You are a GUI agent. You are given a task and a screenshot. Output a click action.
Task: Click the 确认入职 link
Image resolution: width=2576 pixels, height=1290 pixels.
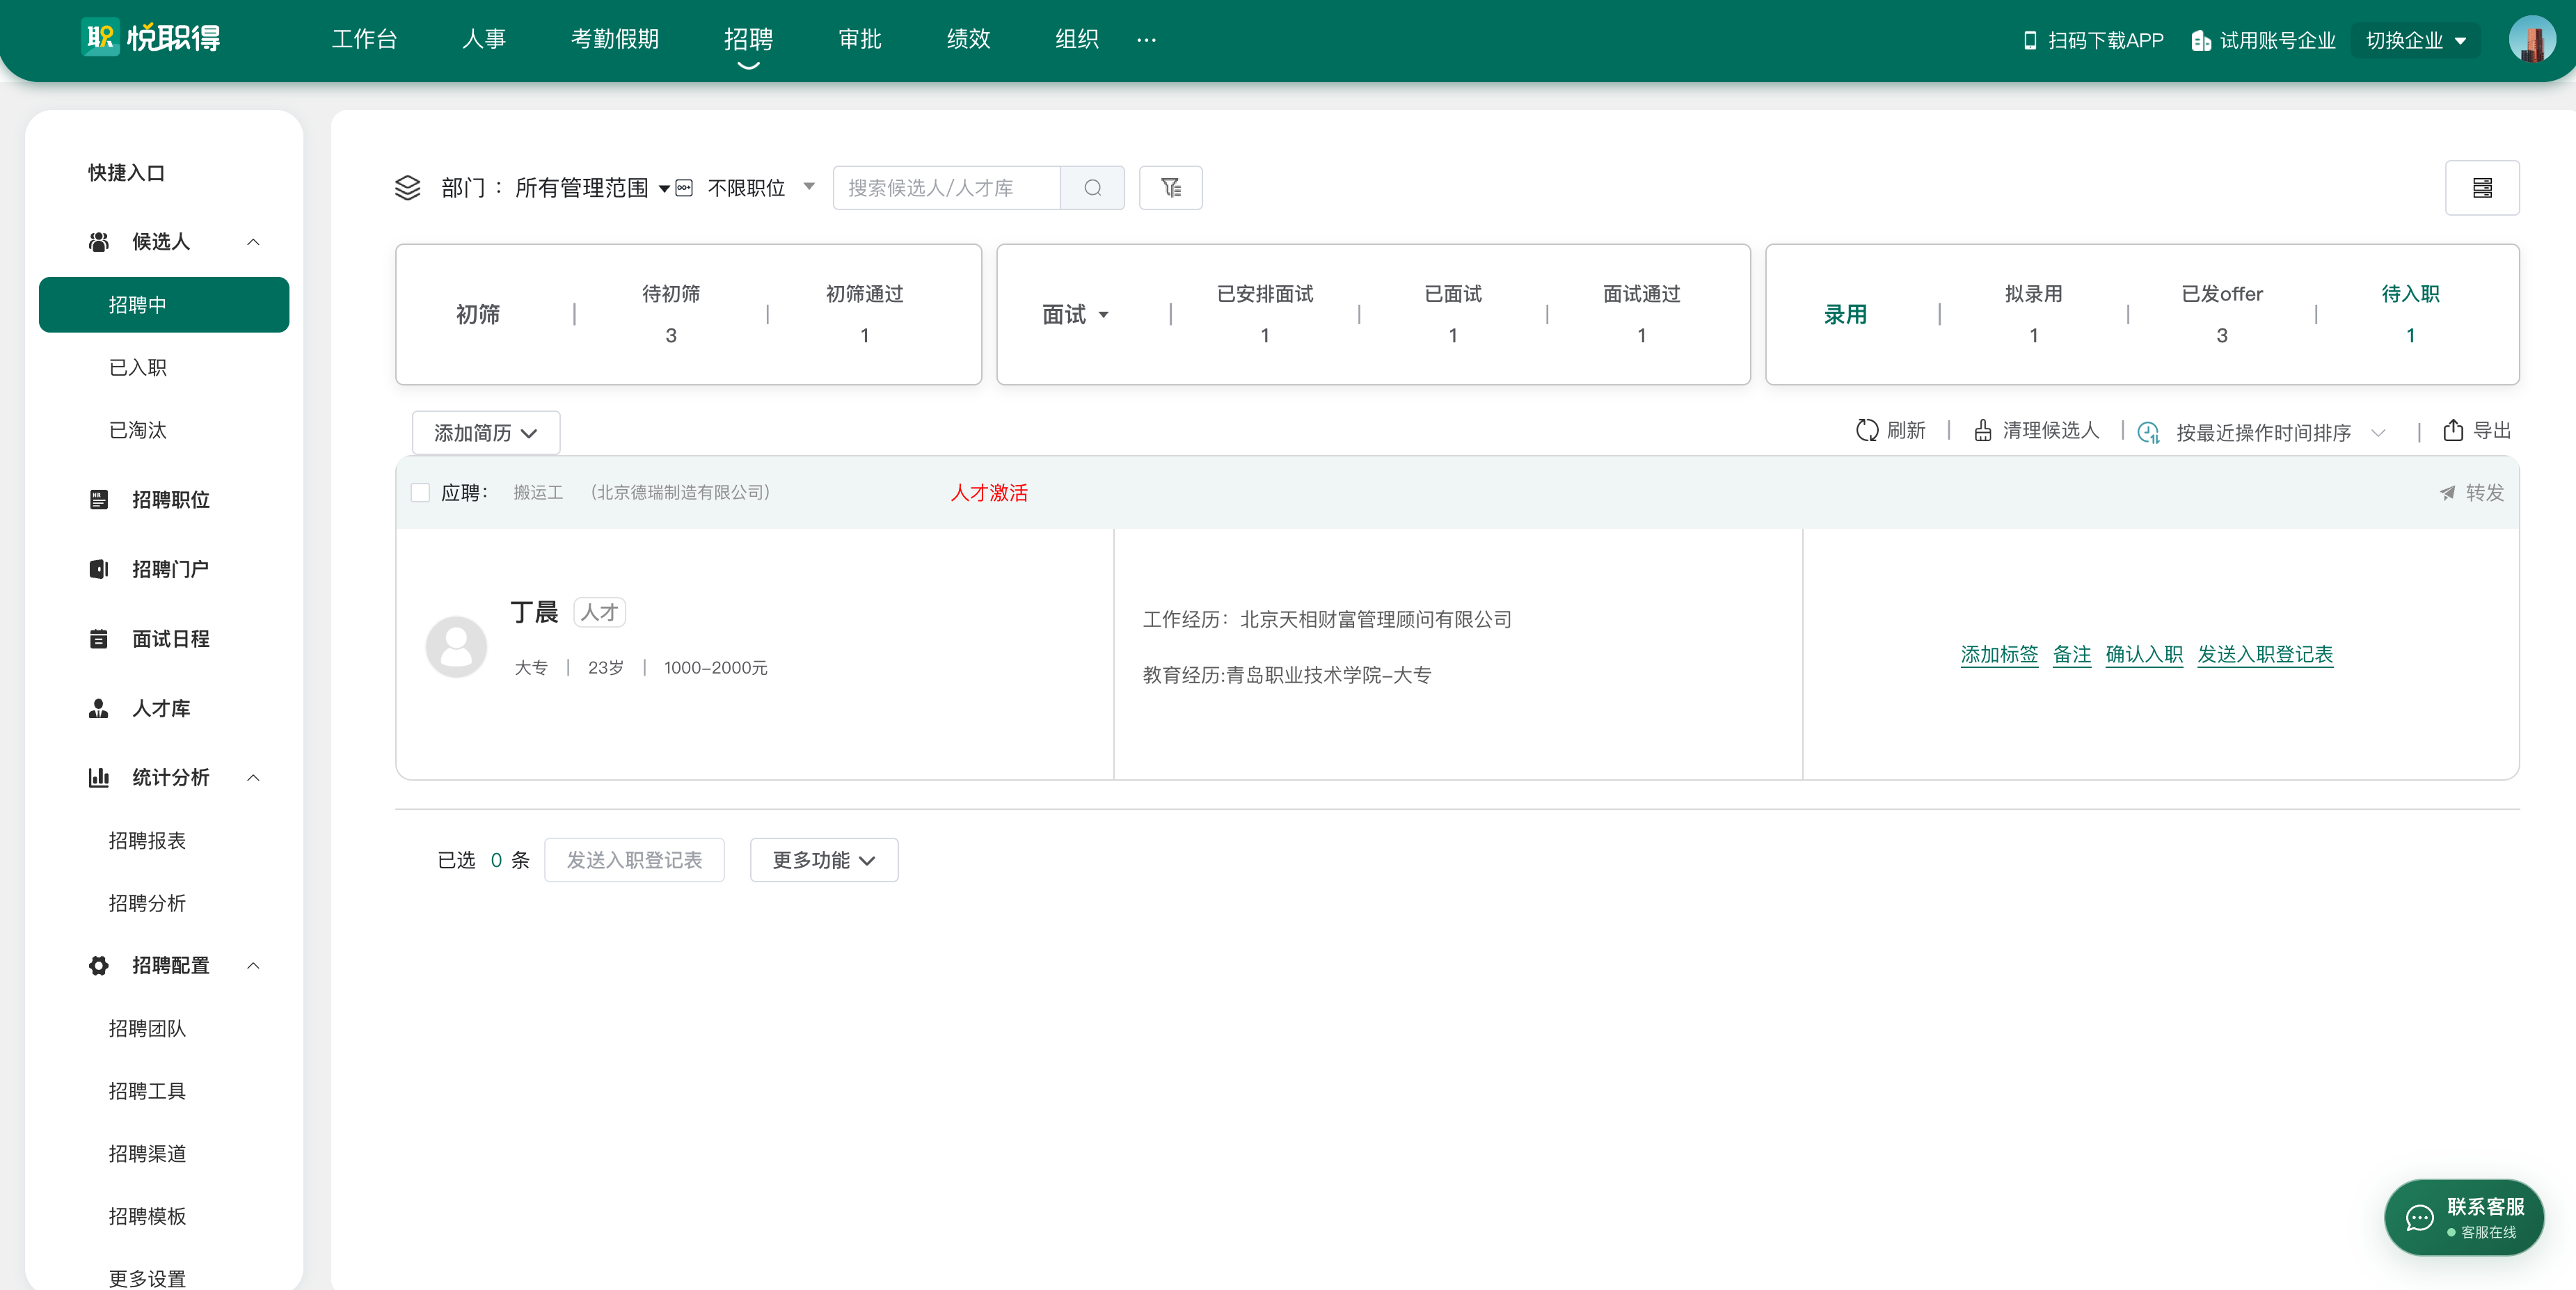pyautogui.click(x=2144, y=654)
